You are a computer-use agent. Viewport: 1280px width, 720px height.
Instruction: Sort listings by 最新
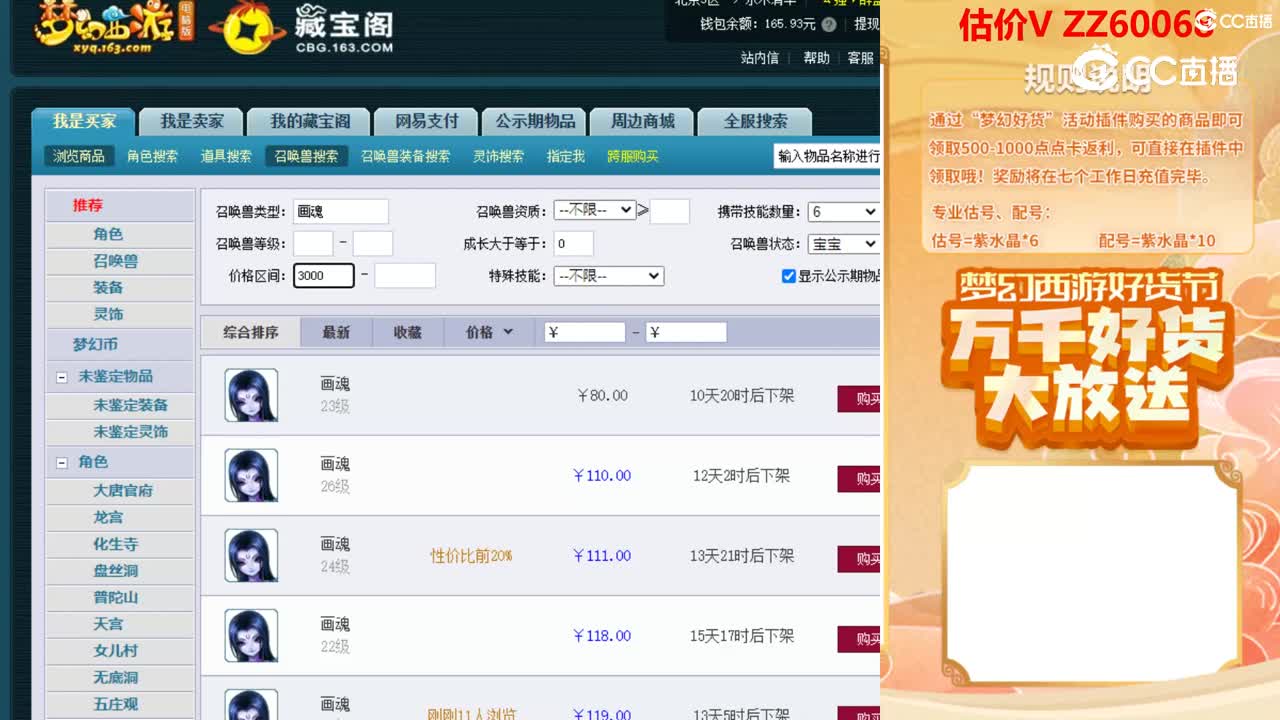336,332
